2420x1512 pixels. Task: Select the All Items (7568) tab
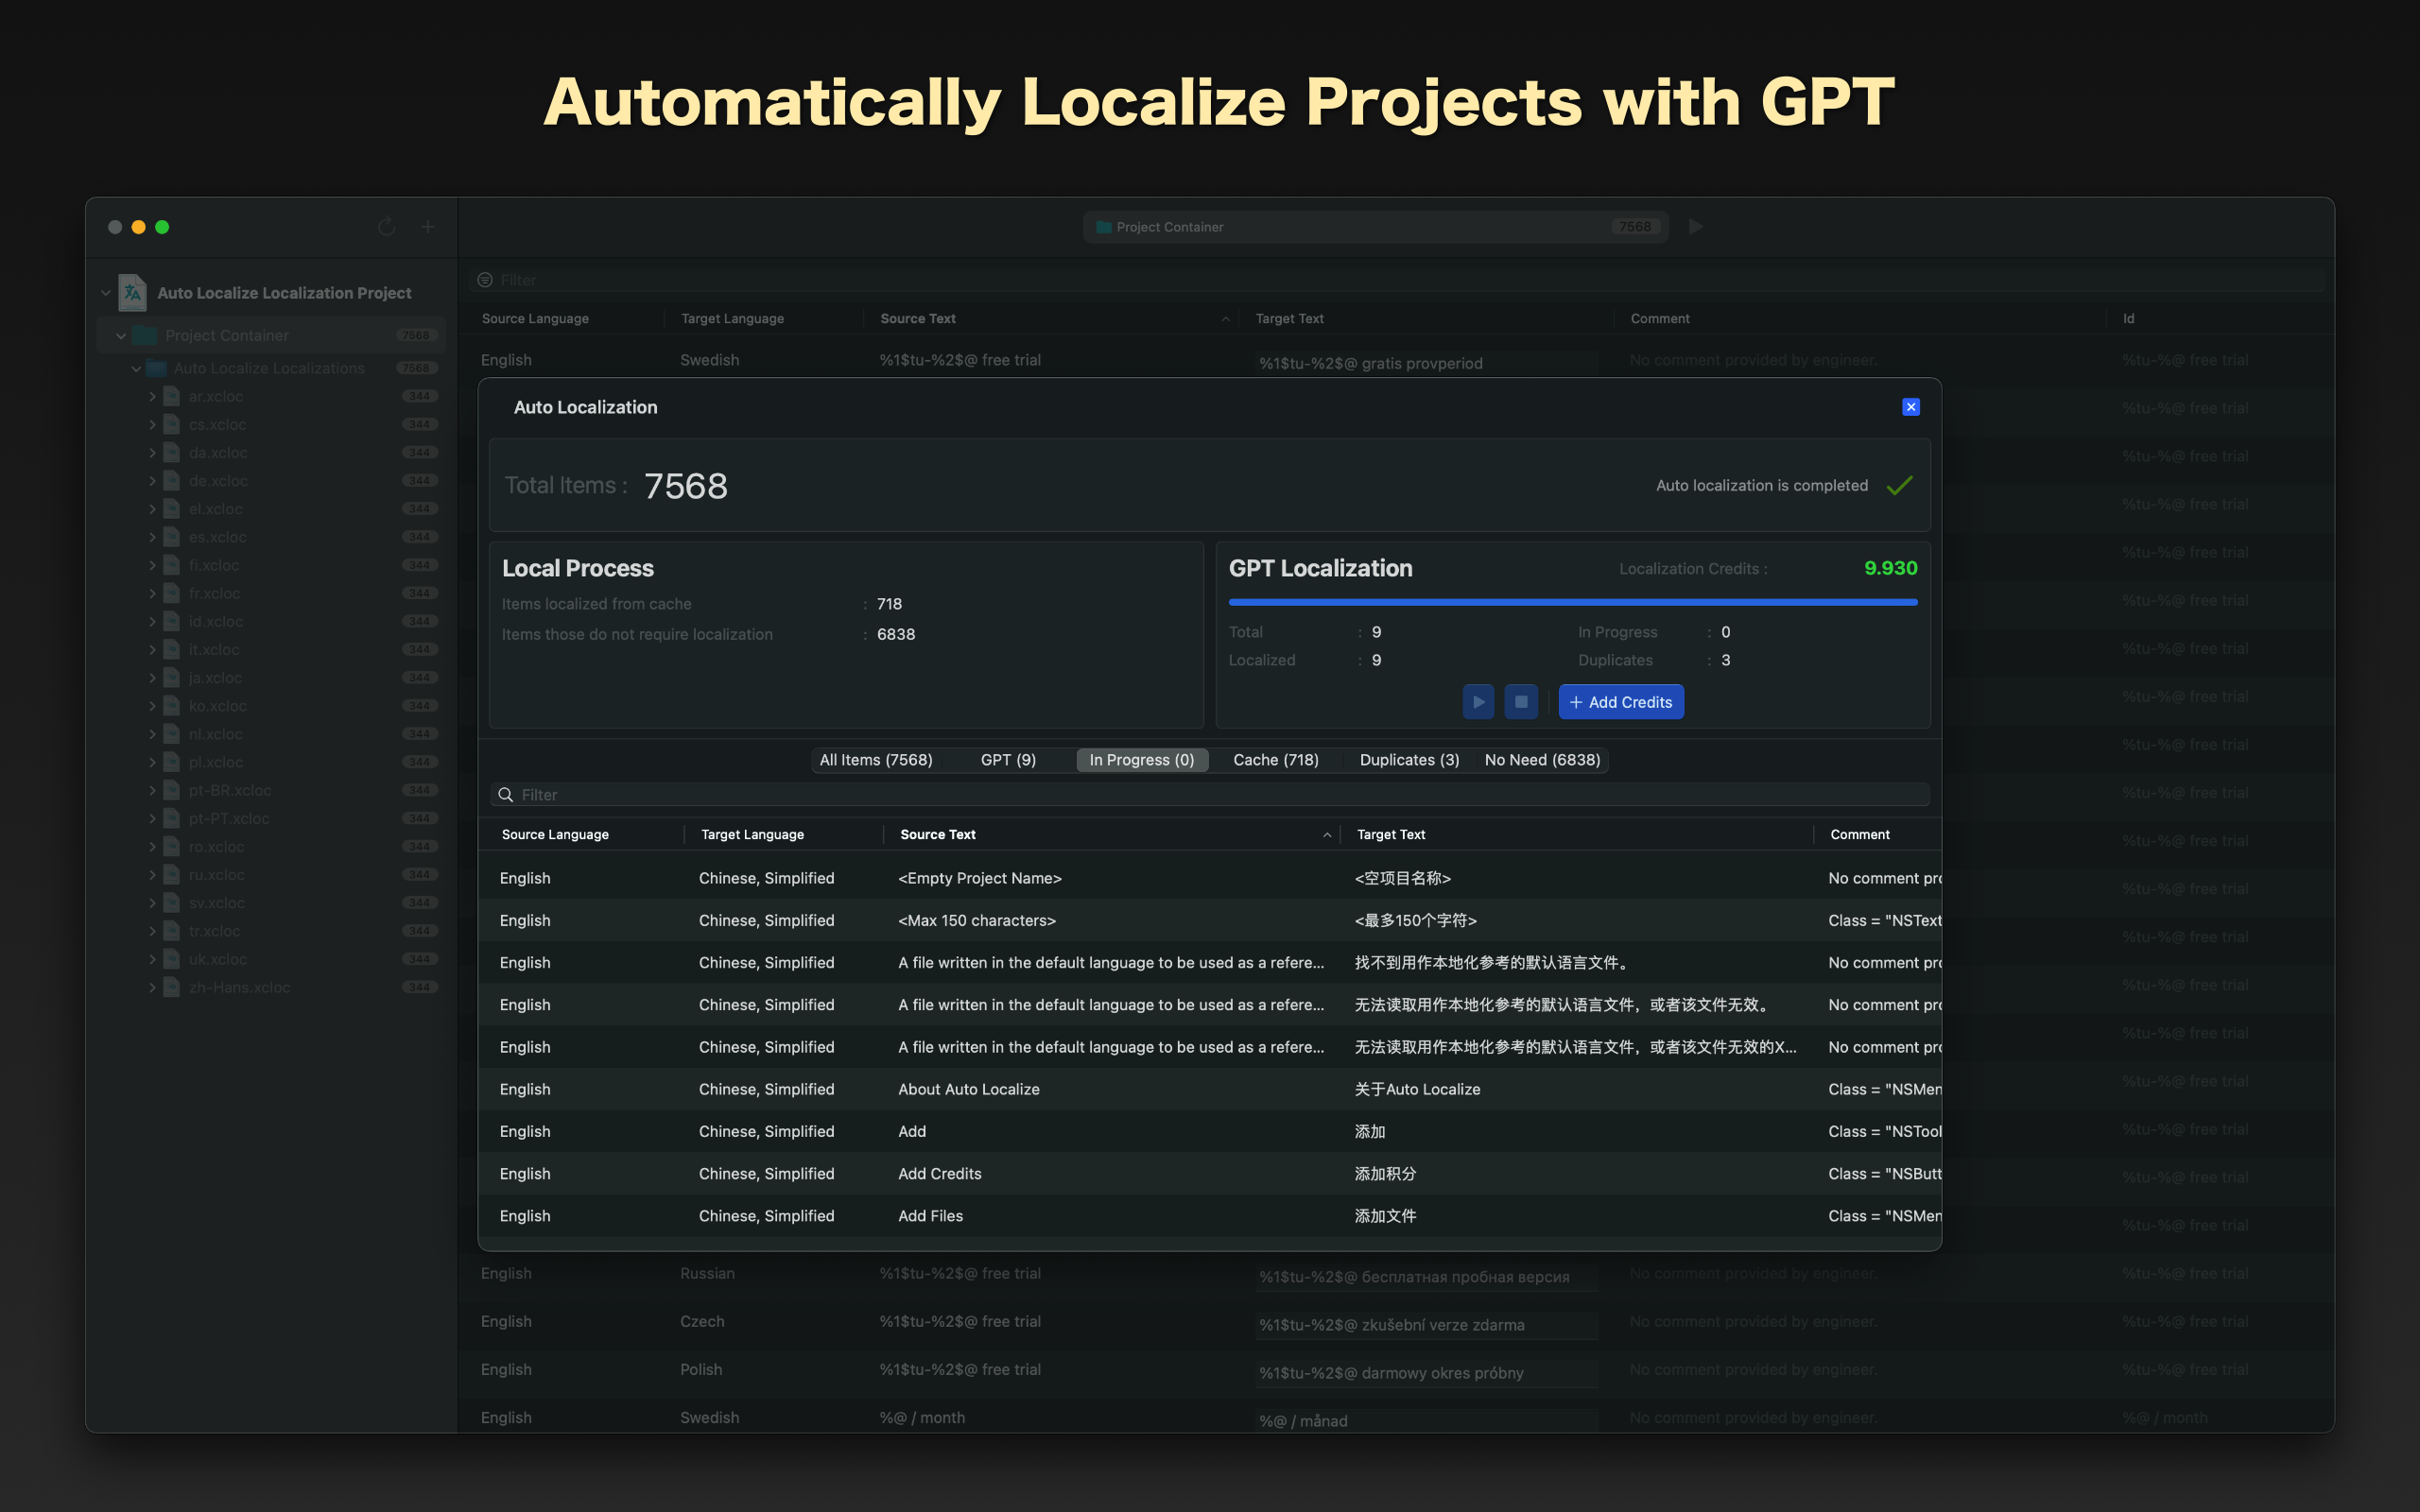pos(876,760)
